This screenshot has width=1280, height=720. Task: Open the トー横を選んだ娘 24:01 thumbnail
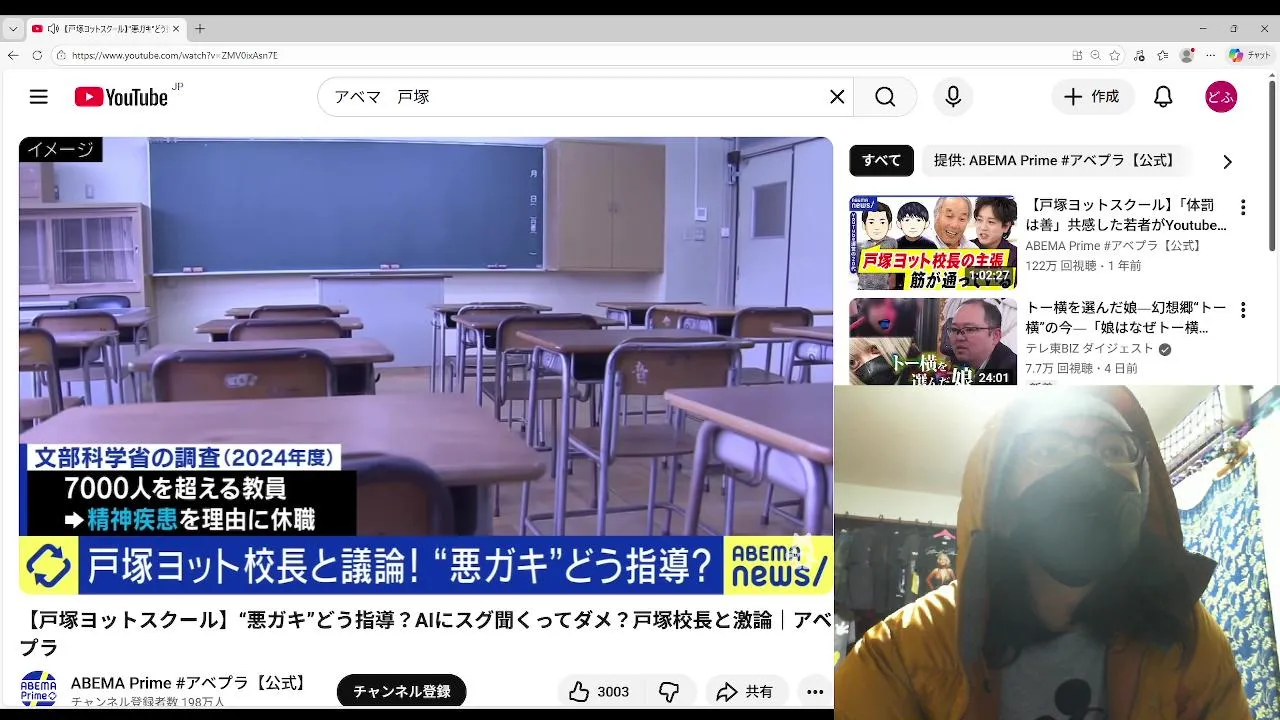coord(933,341)
